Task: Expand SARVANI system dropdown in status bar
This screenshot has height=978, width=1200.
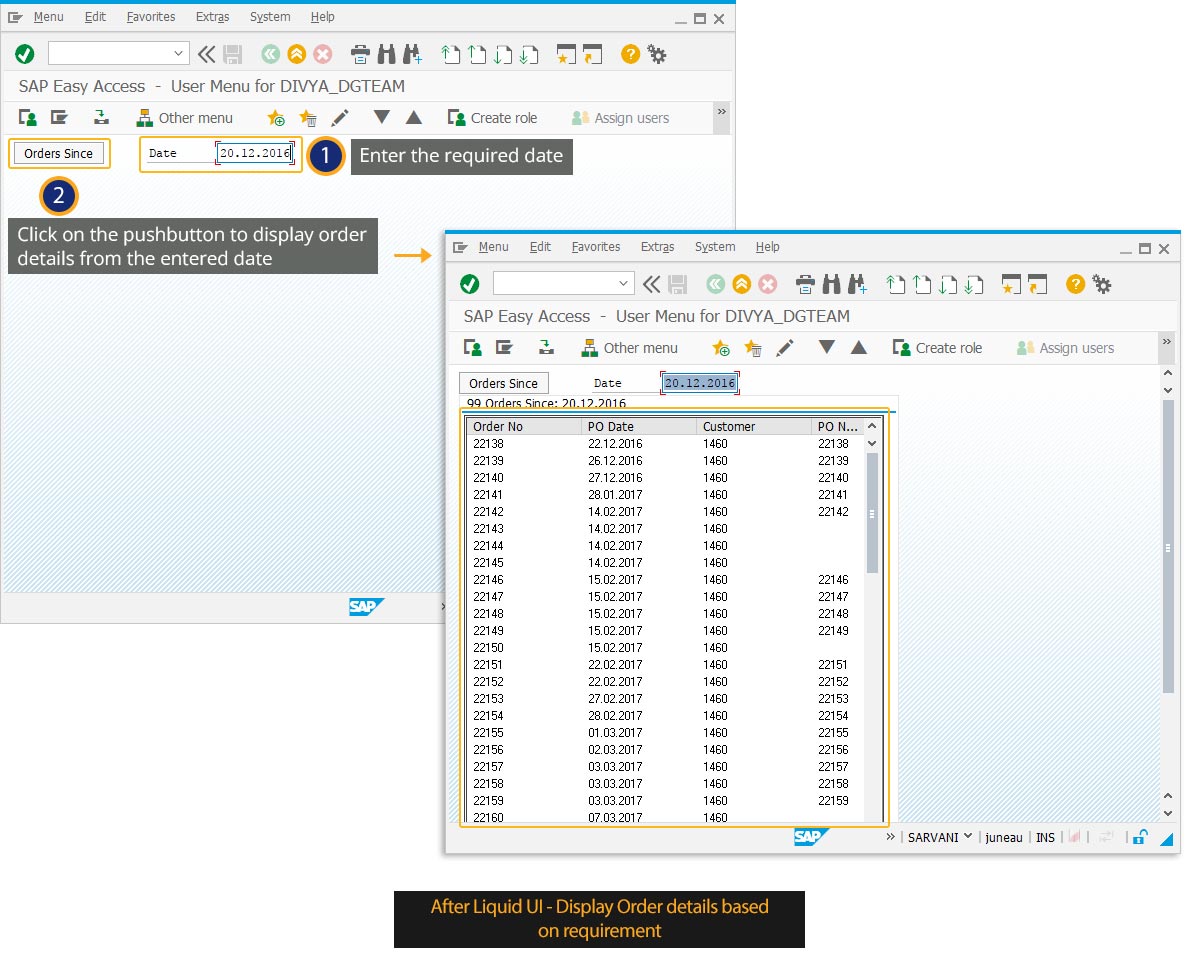Action: [968, 836]
